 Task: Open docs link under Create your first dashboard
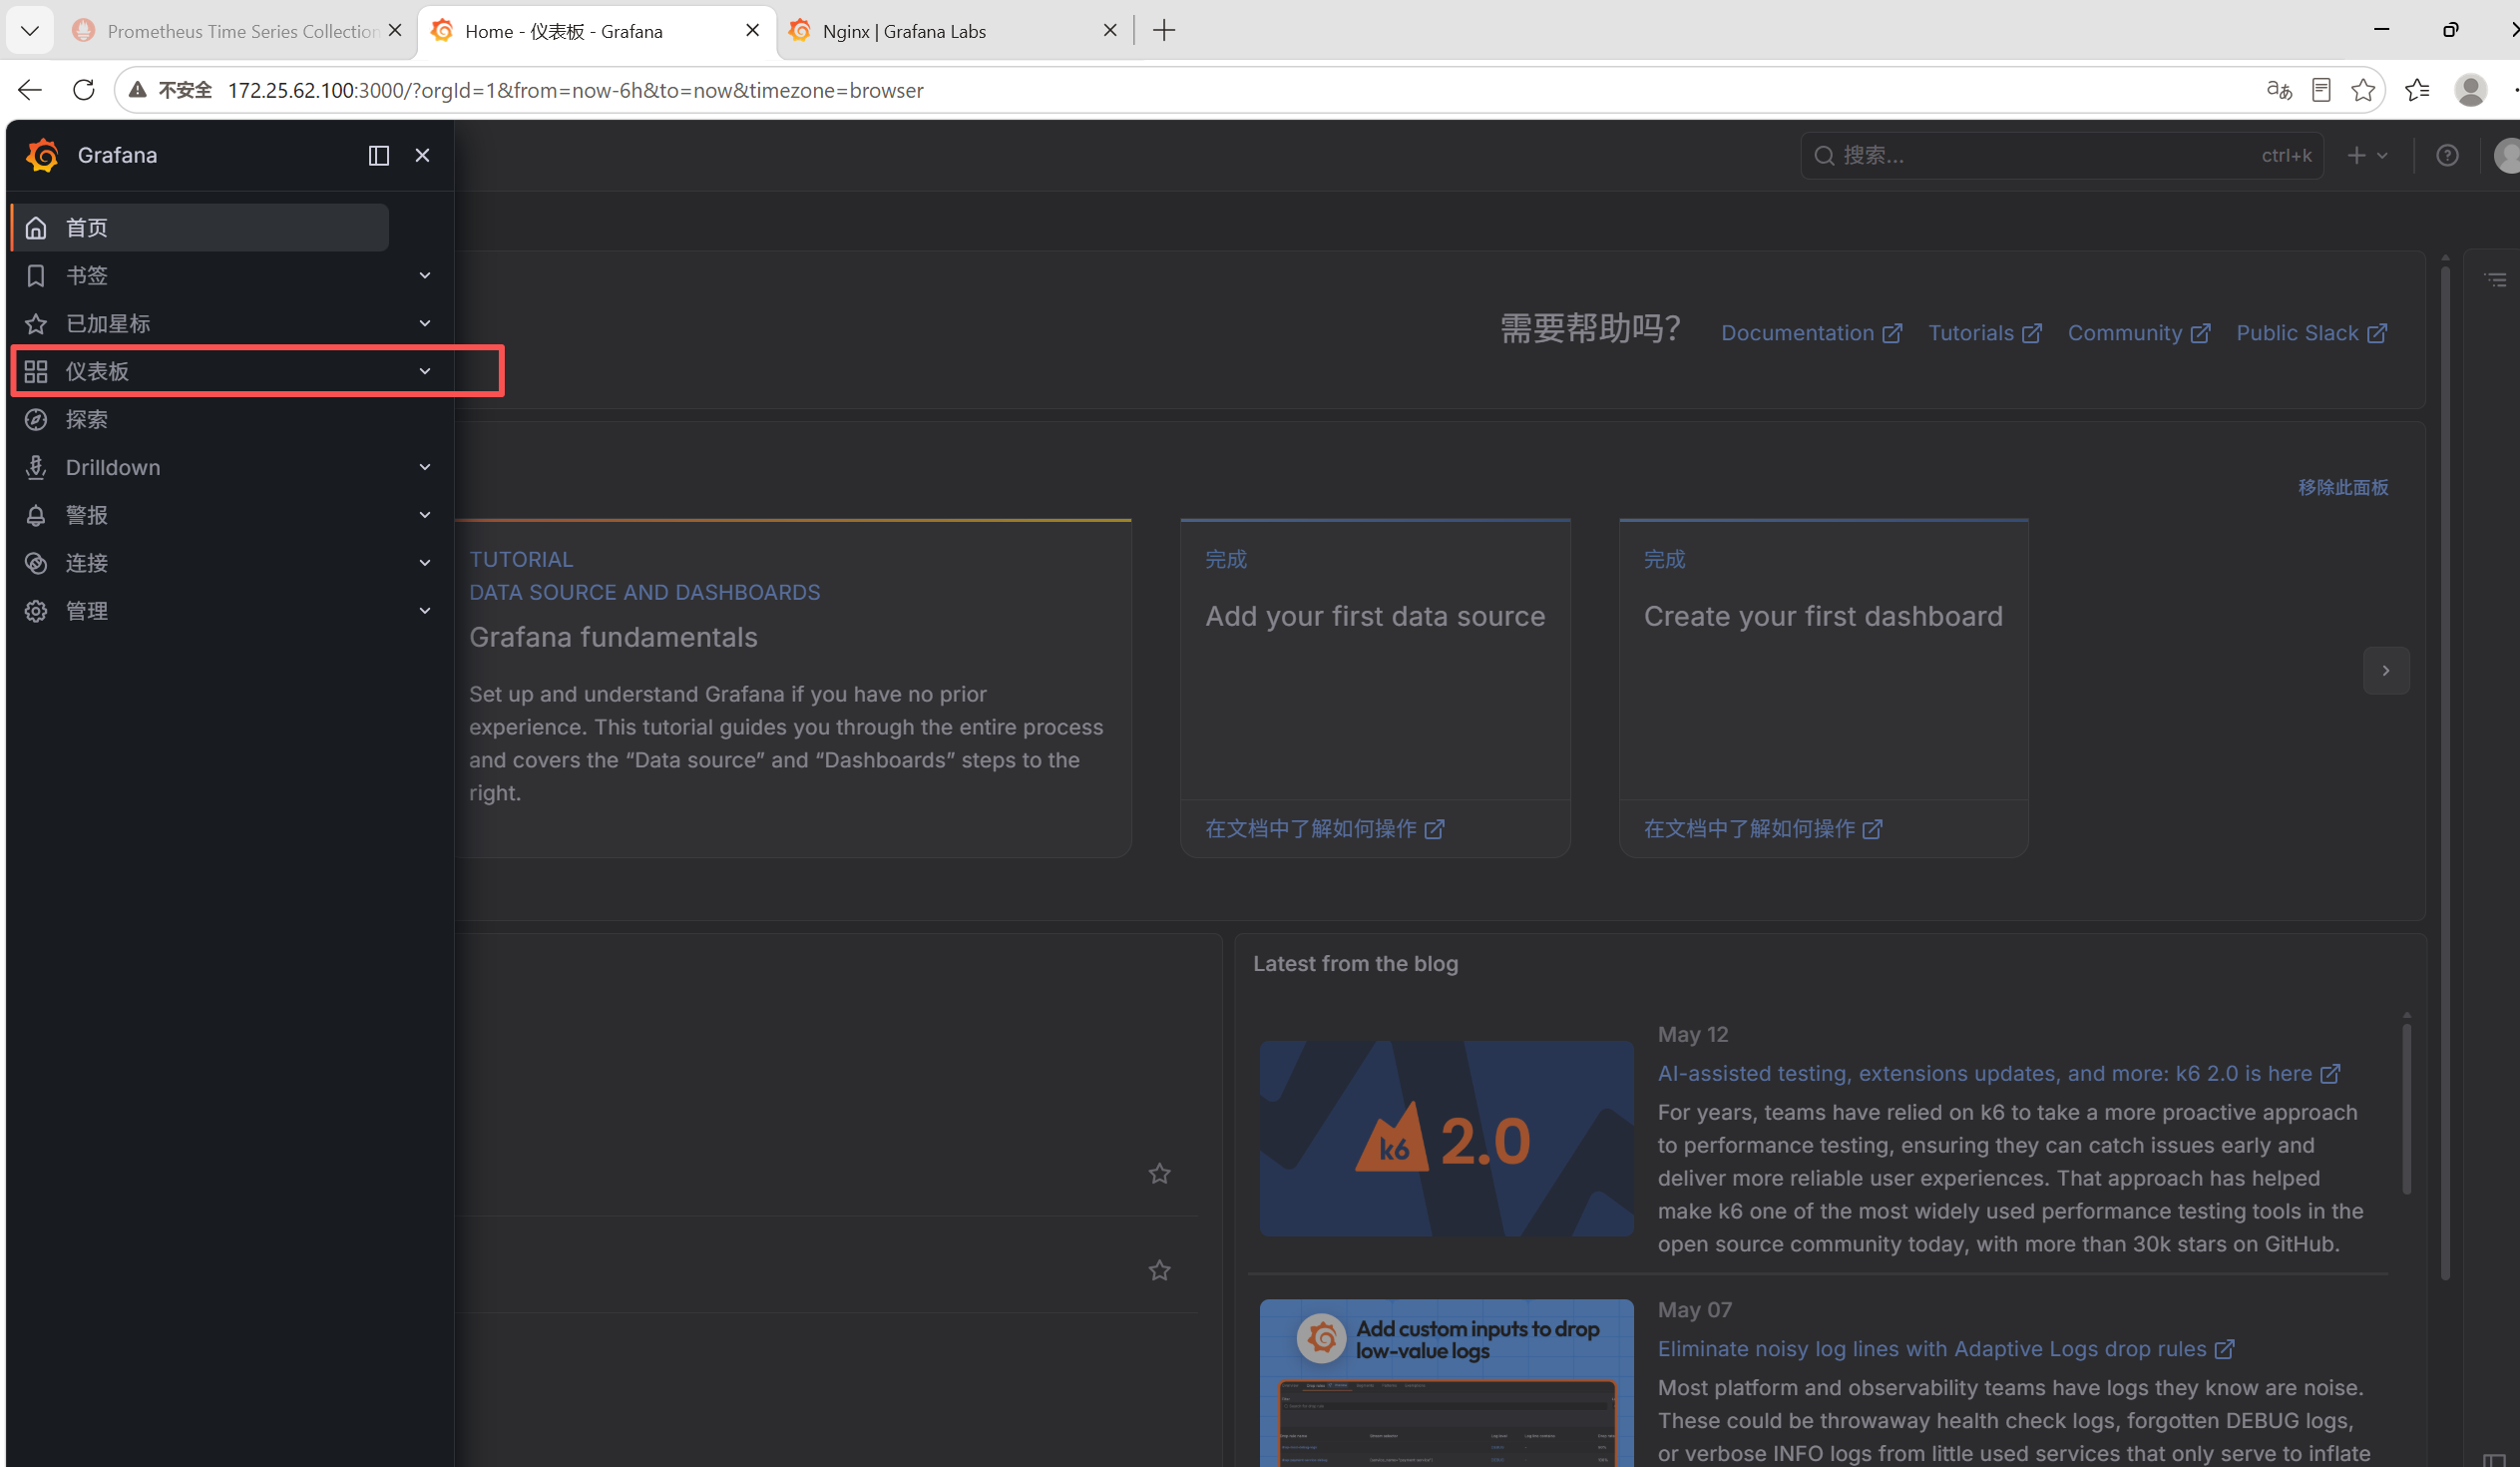[x=1763, y=829]
